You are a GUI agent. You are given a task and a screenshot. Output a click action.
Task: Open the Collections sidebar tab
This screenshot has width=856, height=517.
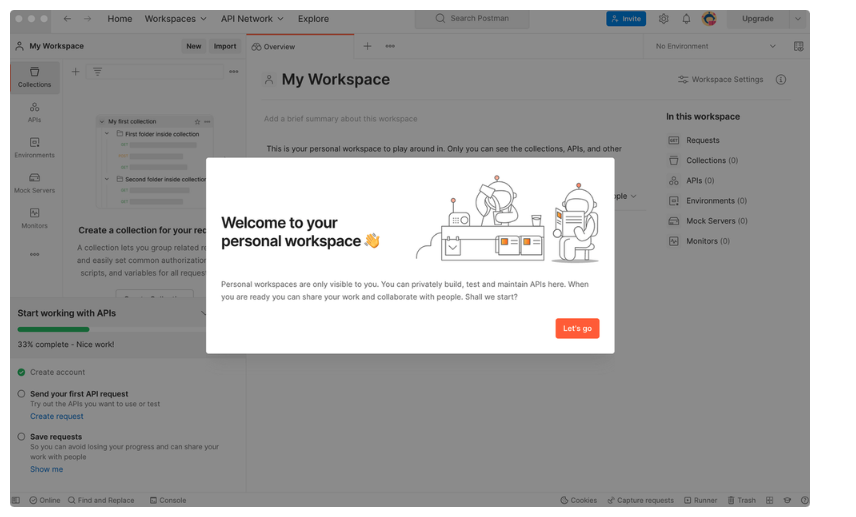pos(34,78)
